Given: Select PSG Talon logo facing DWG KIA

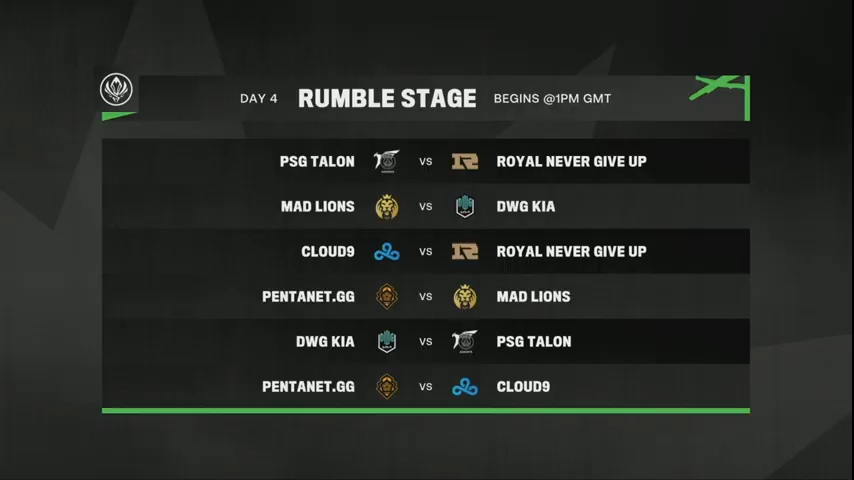Looking at the screenshot, I should click(x=465, y=341).
